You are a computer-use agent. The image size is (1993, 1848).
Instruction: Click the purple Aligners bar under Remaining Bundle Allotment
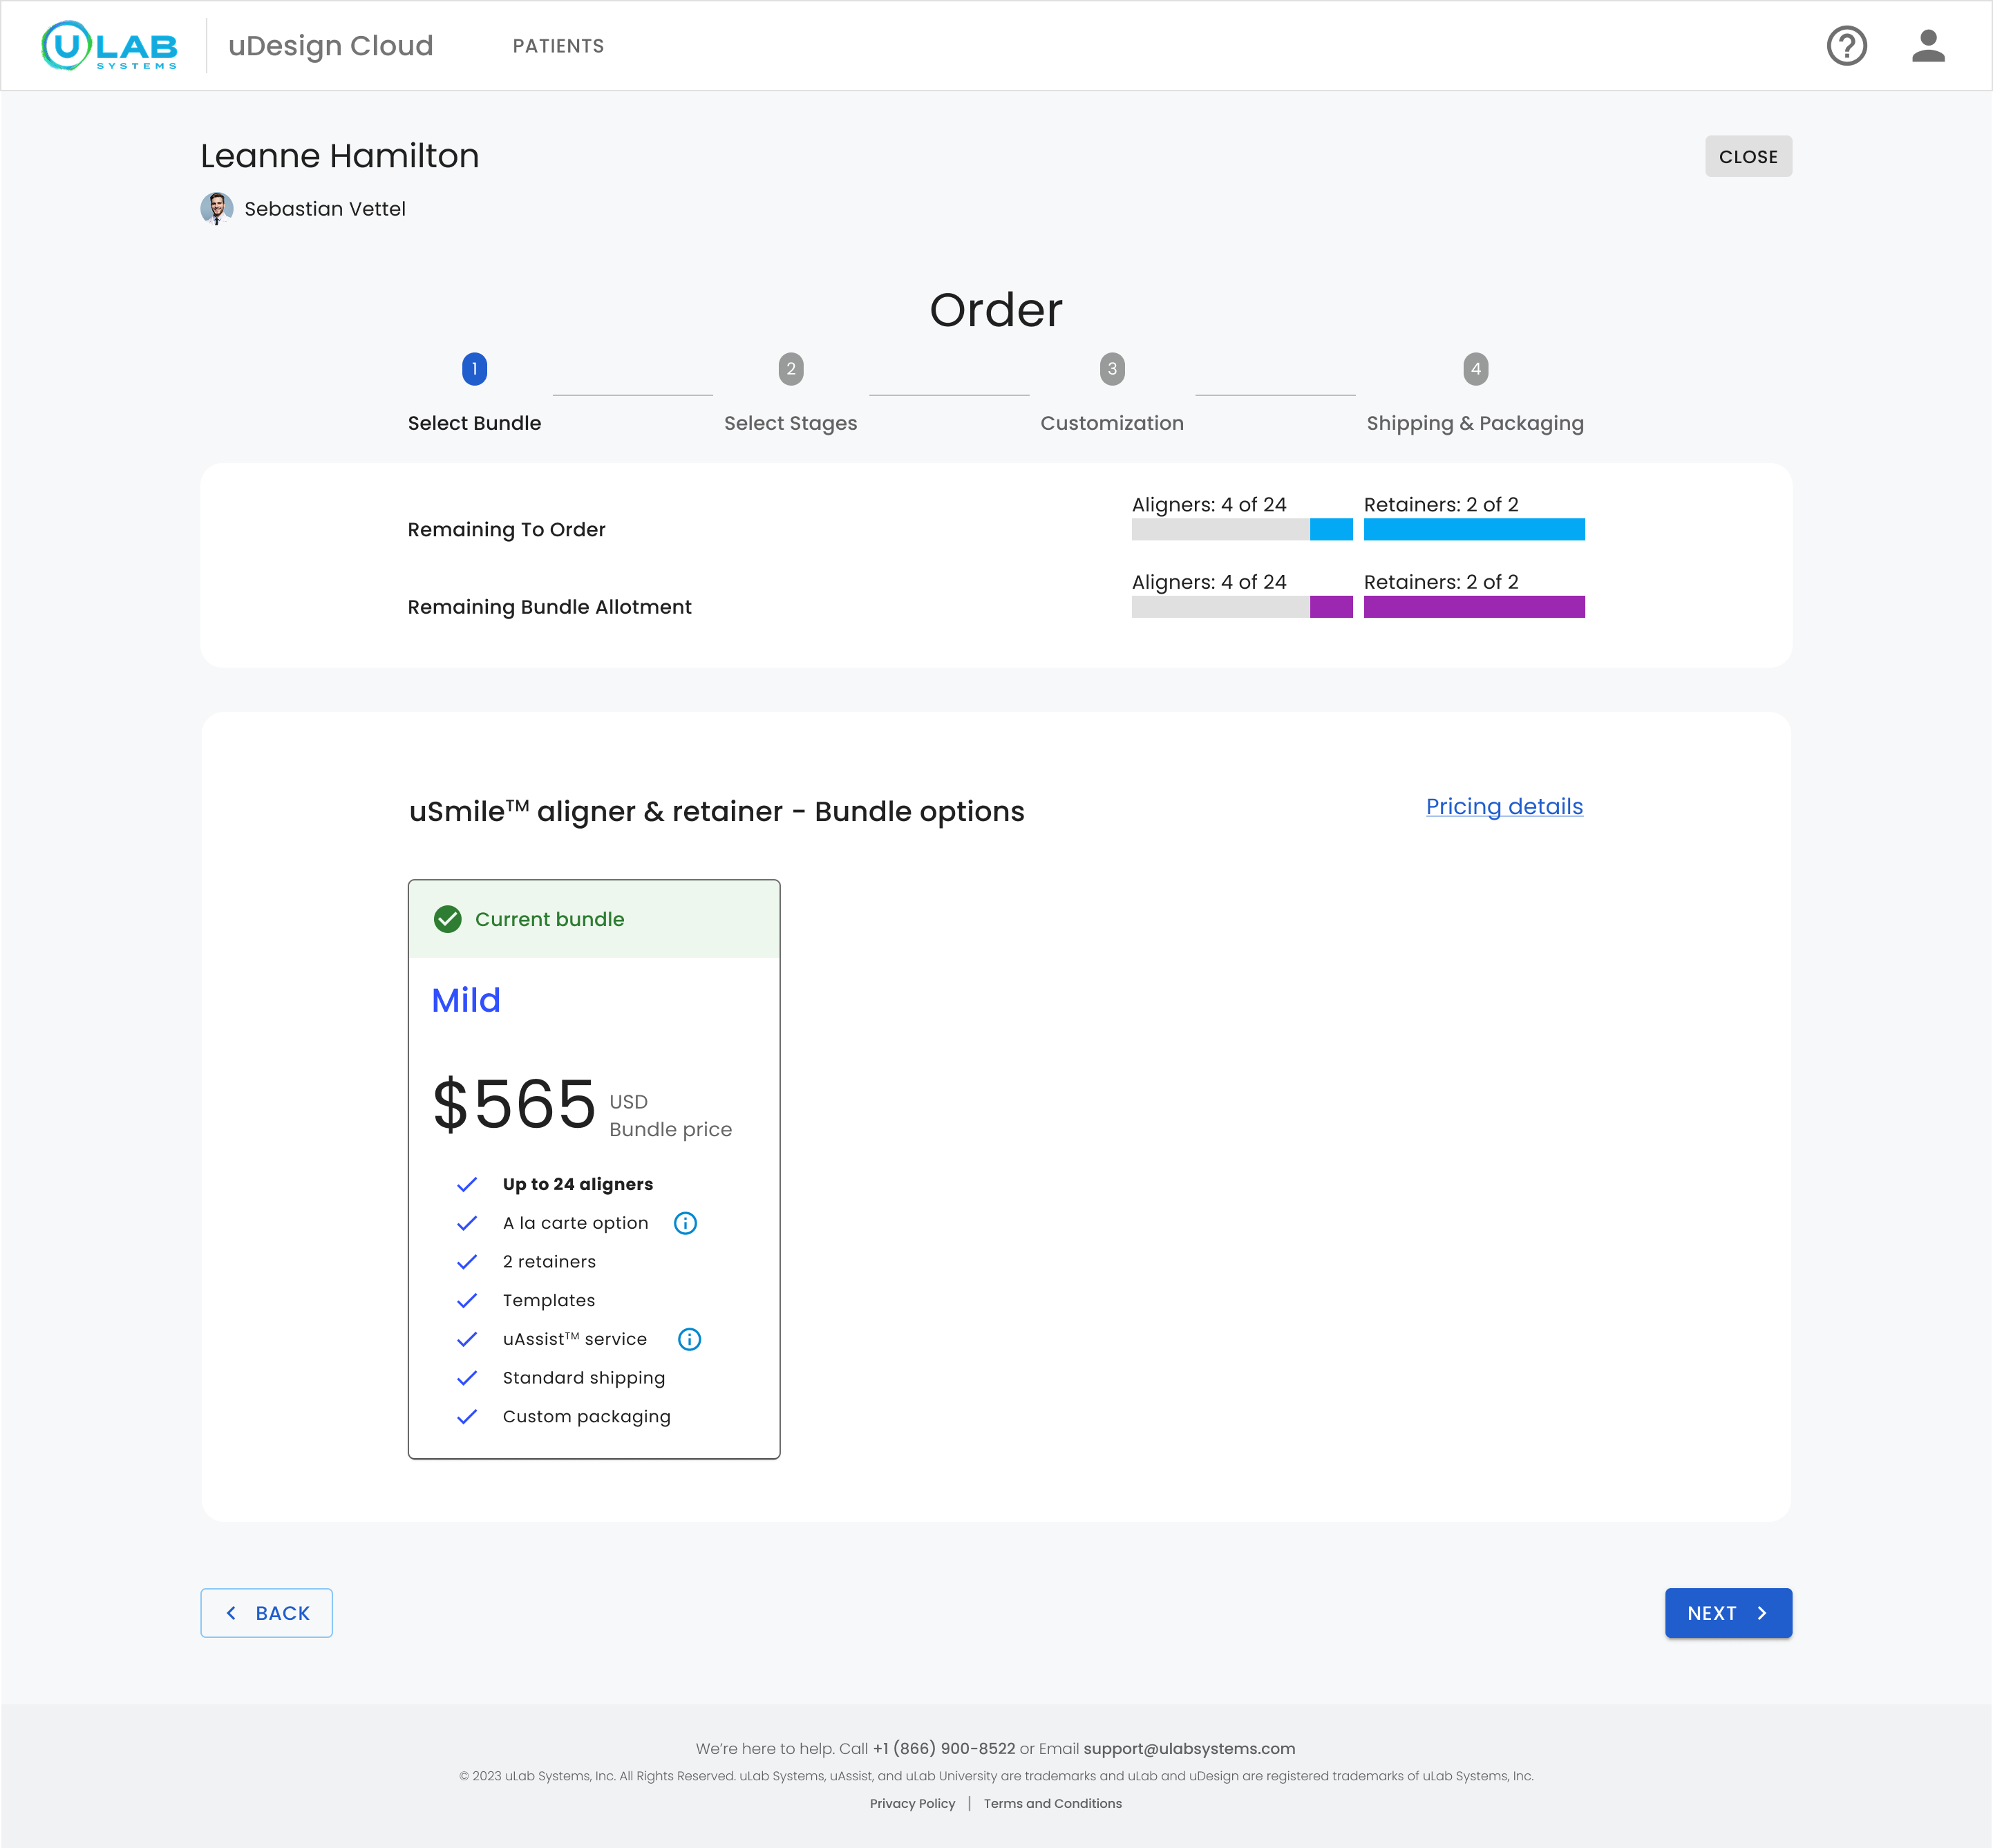tap(1242, 607)
